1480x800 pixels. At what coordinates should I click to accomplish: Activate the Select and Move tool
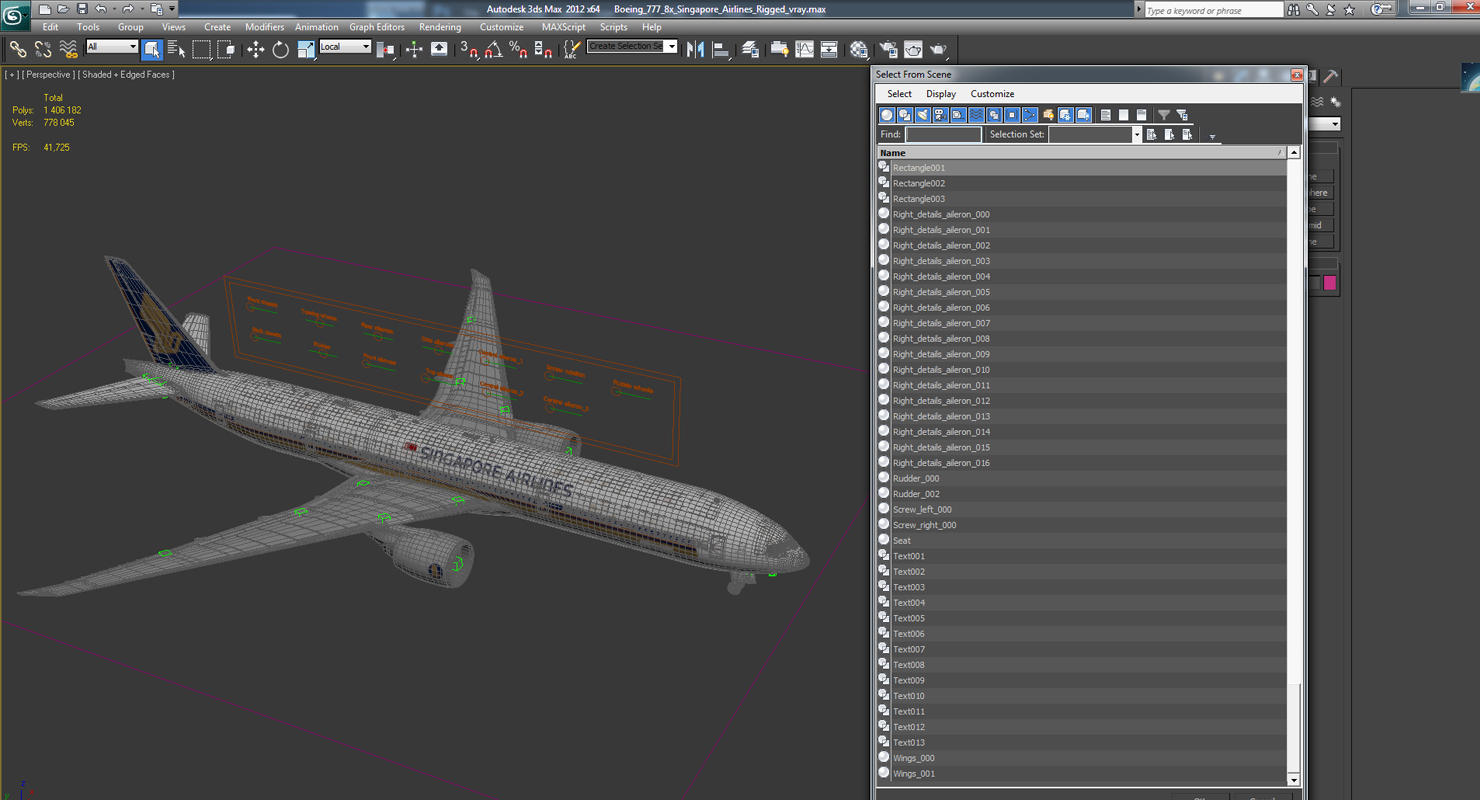256,49
